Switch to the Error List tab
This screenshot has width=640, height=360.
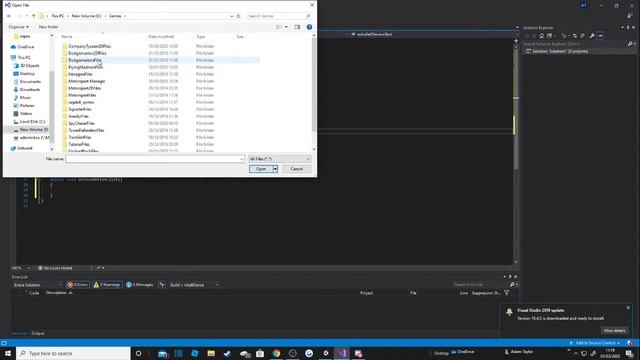[x=19, y=333]
